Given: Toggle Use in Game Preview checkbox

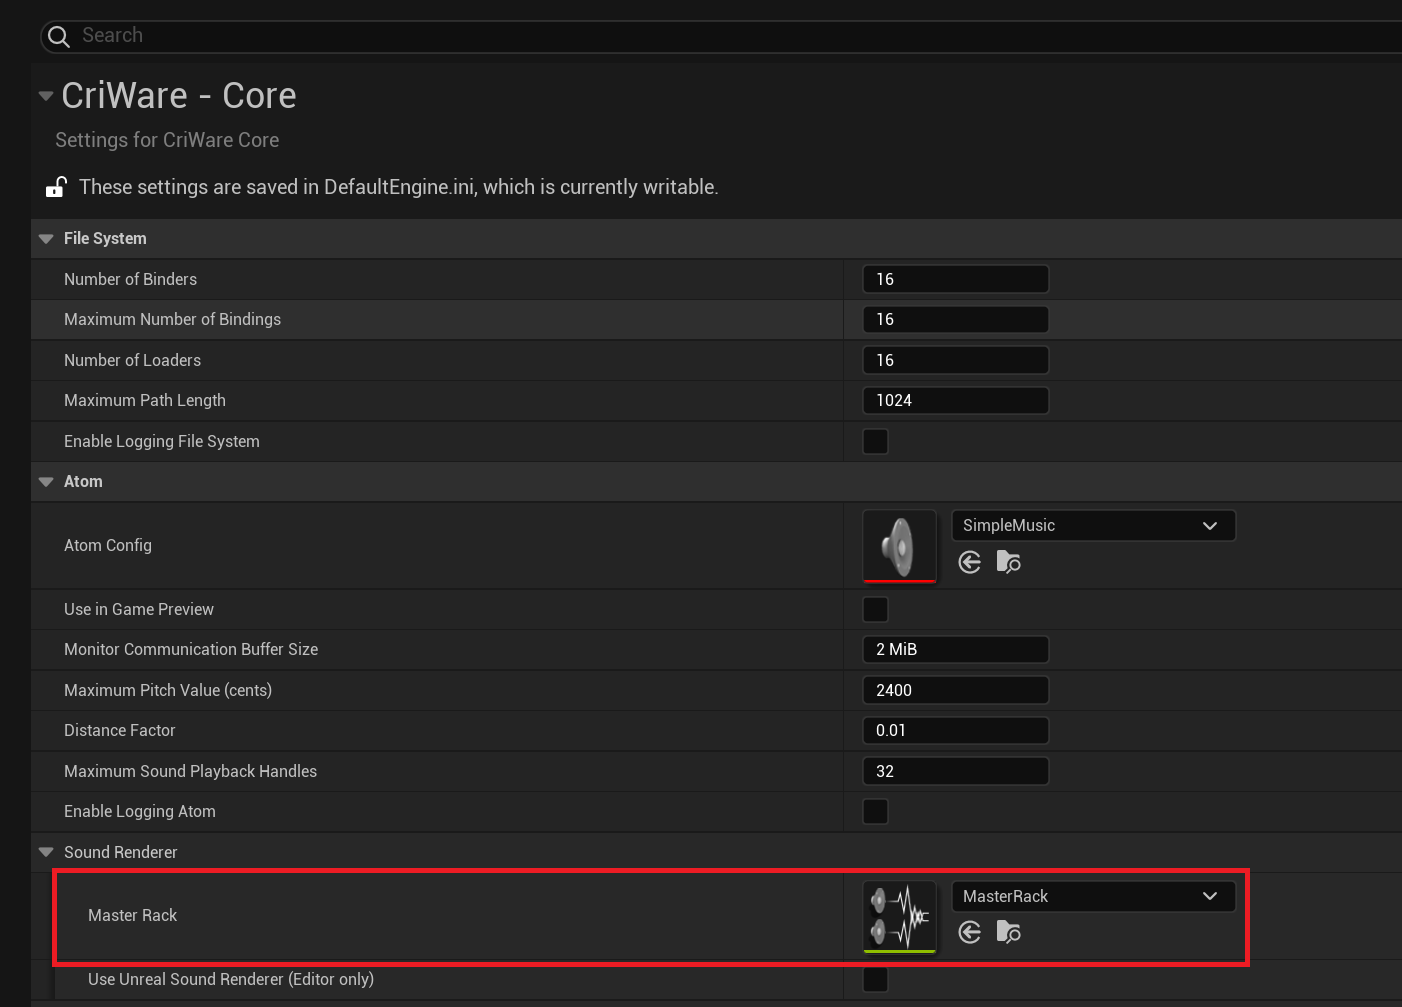Looking at the screenshot, I should [875, 609].
